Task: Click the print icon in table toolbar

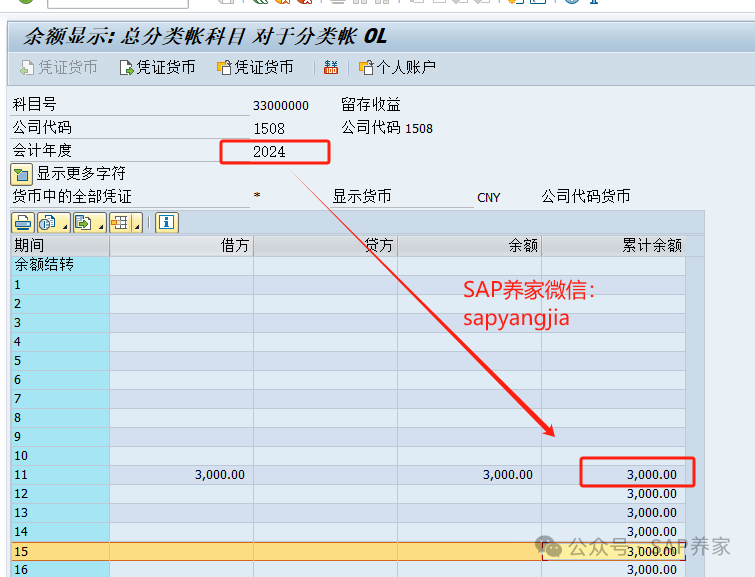Action: click(23, 223)
